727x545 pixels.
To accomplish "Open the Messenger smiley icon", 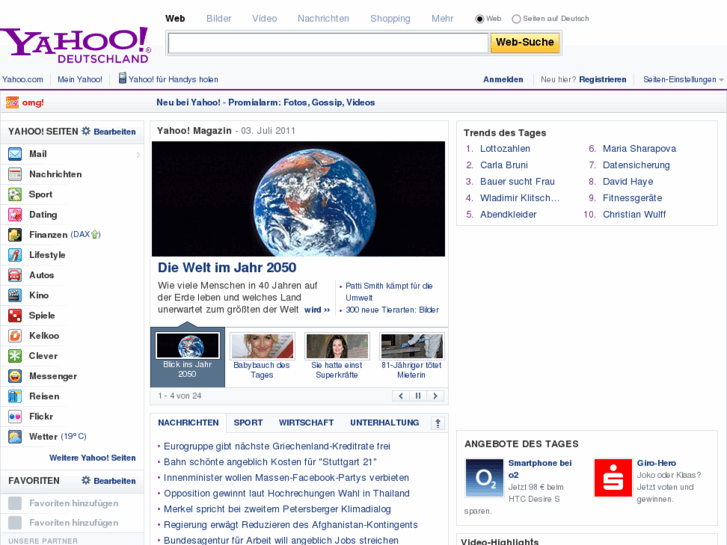I will pyautogui.click(x=15, y=376).
